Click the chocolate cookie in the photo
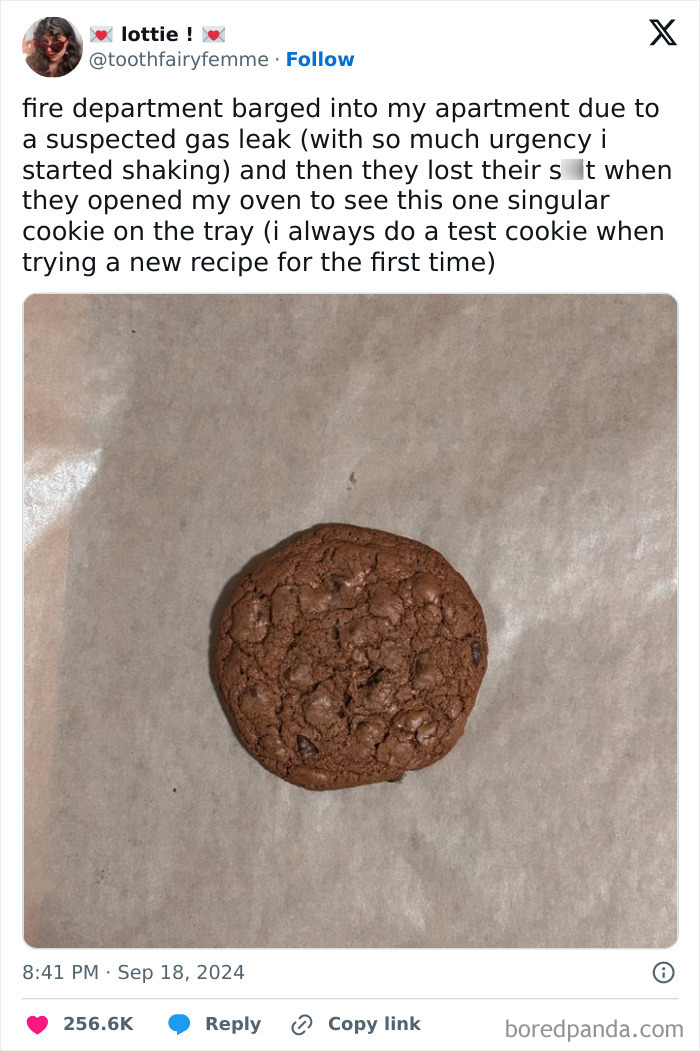The image size is (700, 1051). coord(349,656)
